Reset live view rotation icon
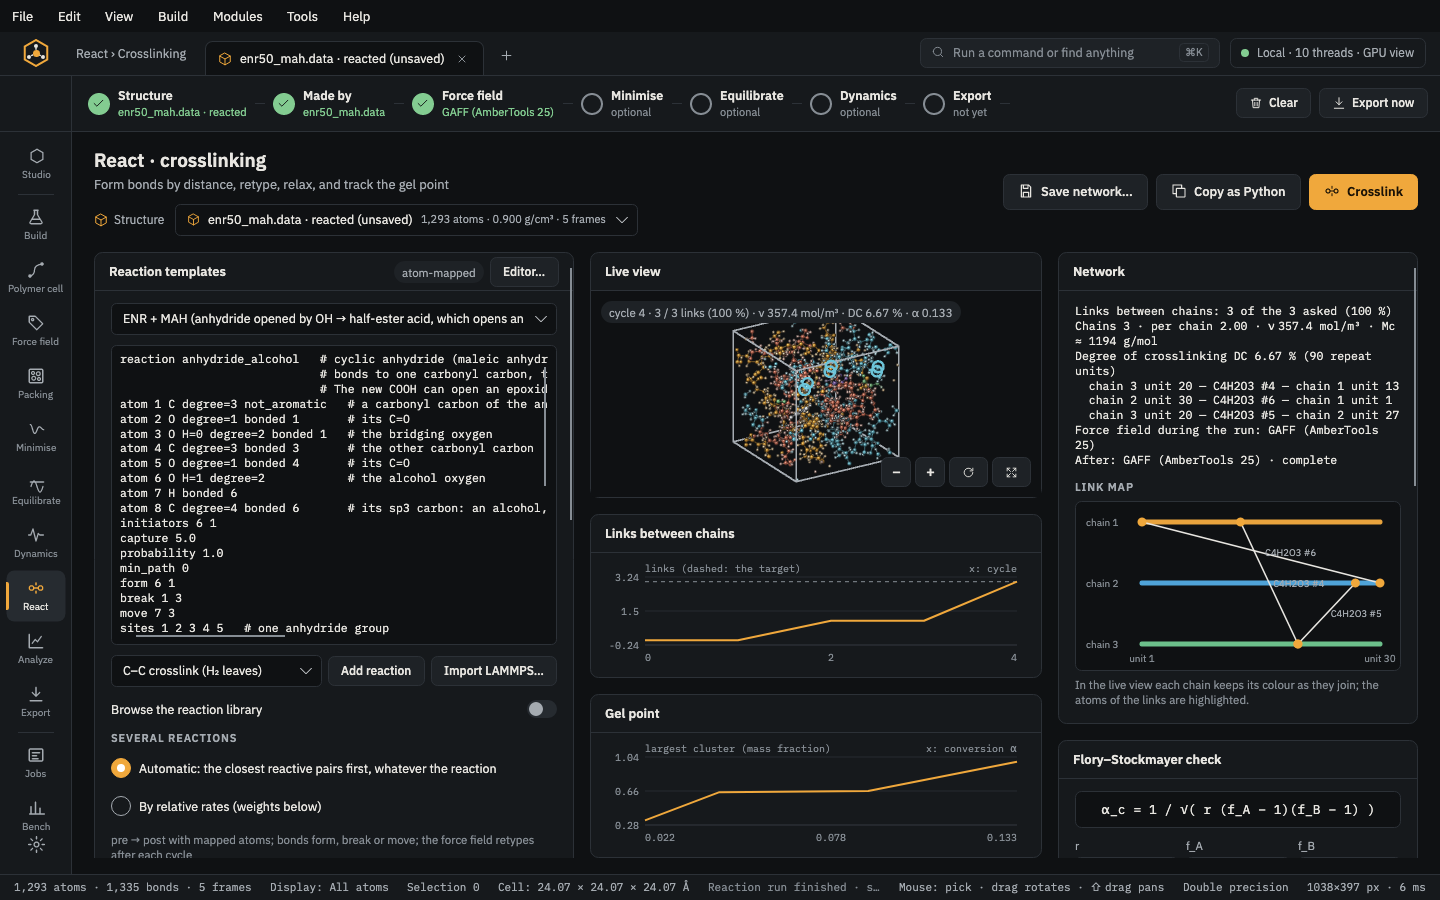The width and height of the screenshot is (1440, 900). click(968, 473)
